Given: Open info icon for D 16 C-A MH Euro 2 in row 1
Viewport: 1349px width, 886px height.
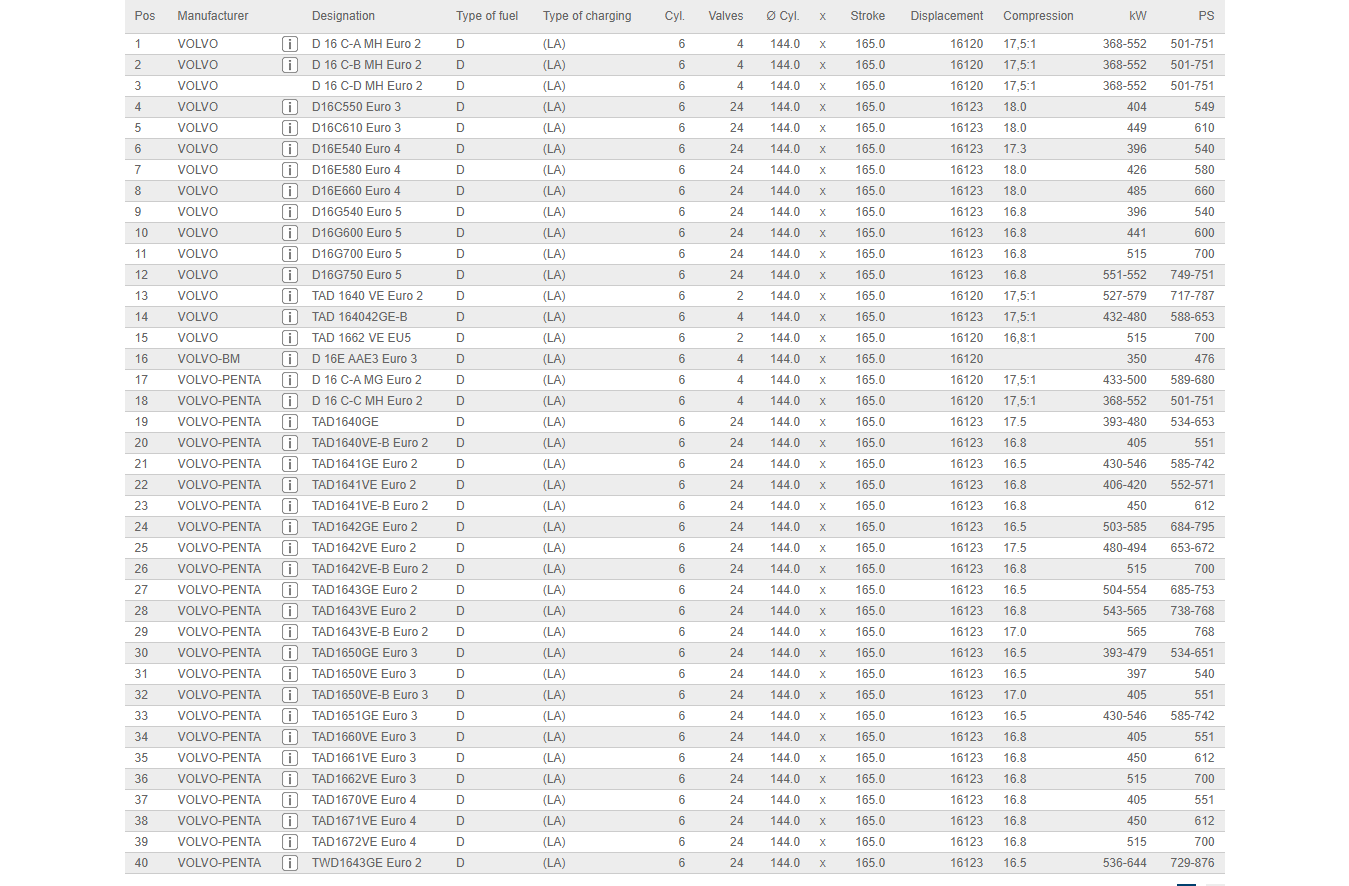Looking at the screenshot, I should point(290,44).
